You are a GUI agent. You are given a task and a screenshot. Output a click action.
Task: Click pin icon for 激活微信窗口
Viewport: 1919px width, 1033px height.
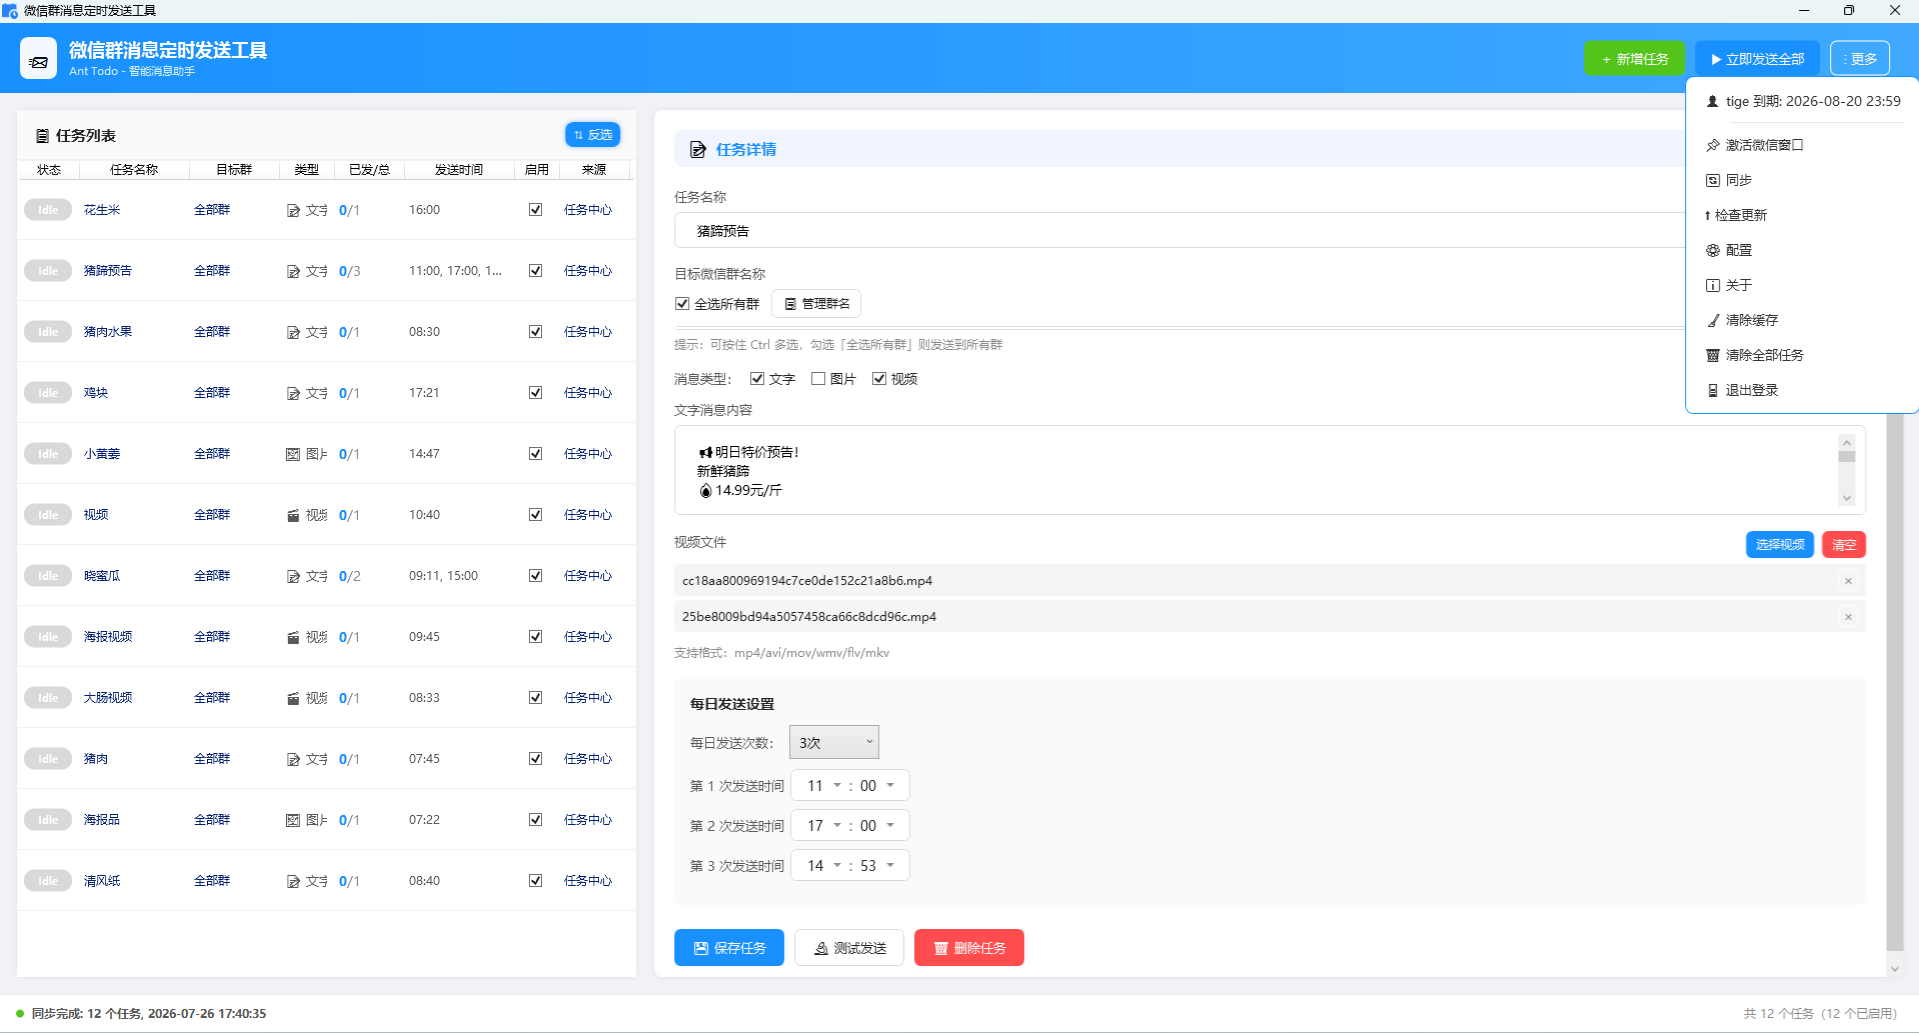(x=1713, y=145)
